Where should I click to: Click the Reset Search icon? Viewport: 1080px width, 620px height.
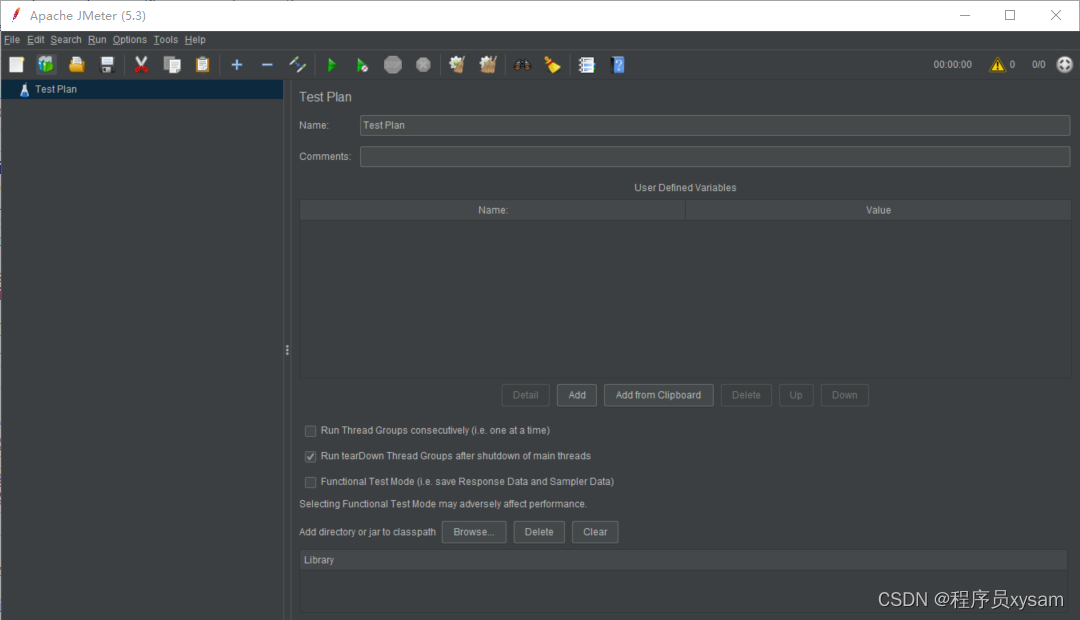pos(552,65)
